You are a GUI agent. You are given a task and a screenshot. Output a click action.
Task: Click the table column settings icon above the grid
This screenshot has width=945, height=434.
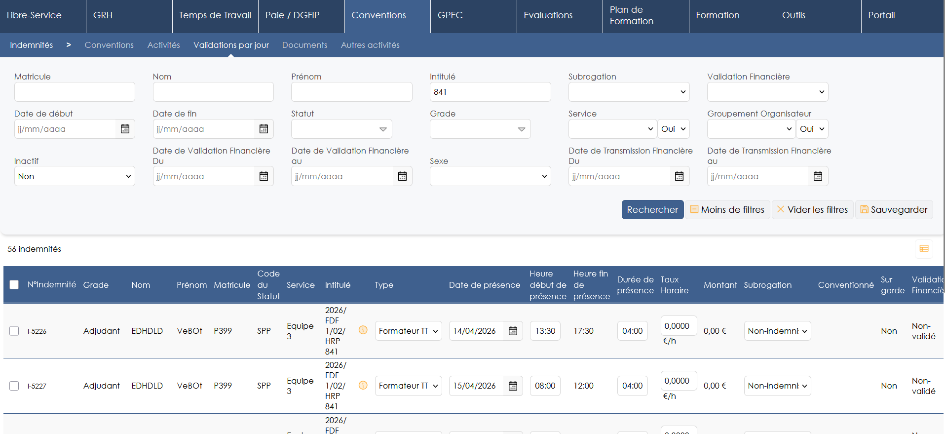coord(923,248)
